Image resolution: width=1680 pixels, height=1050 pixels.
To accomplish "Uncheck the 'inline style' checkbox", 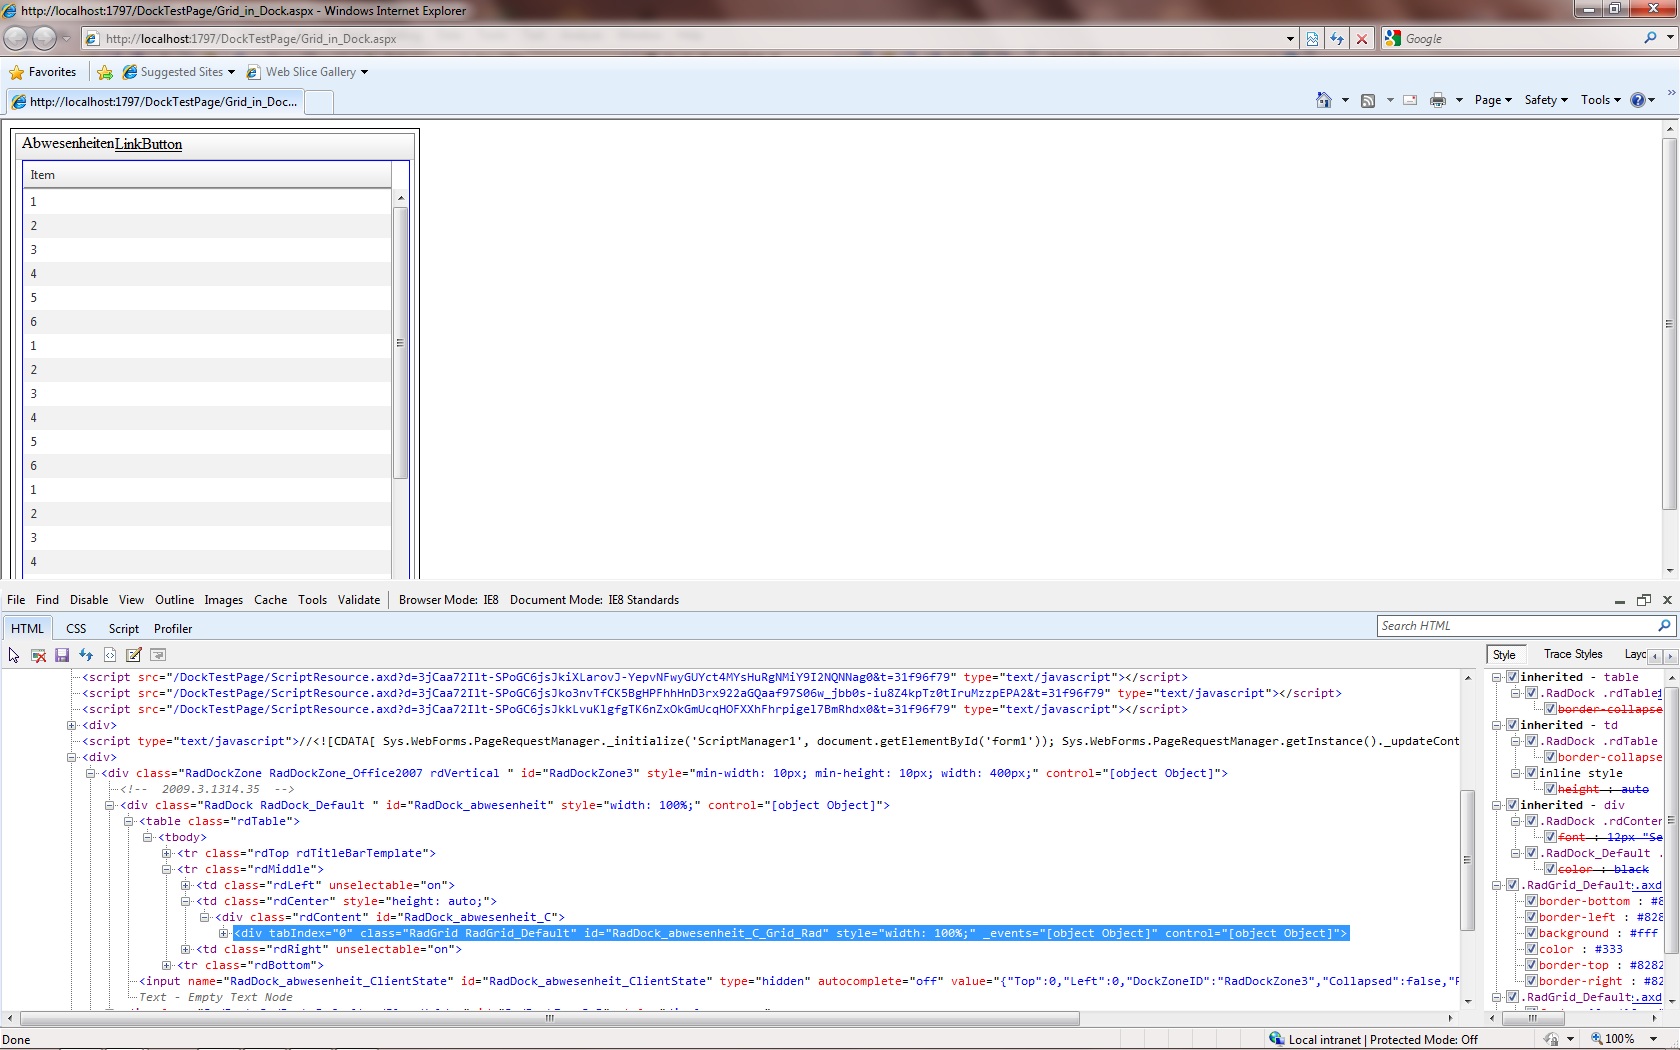I will pyautogui.click(x=1531, y=773).
